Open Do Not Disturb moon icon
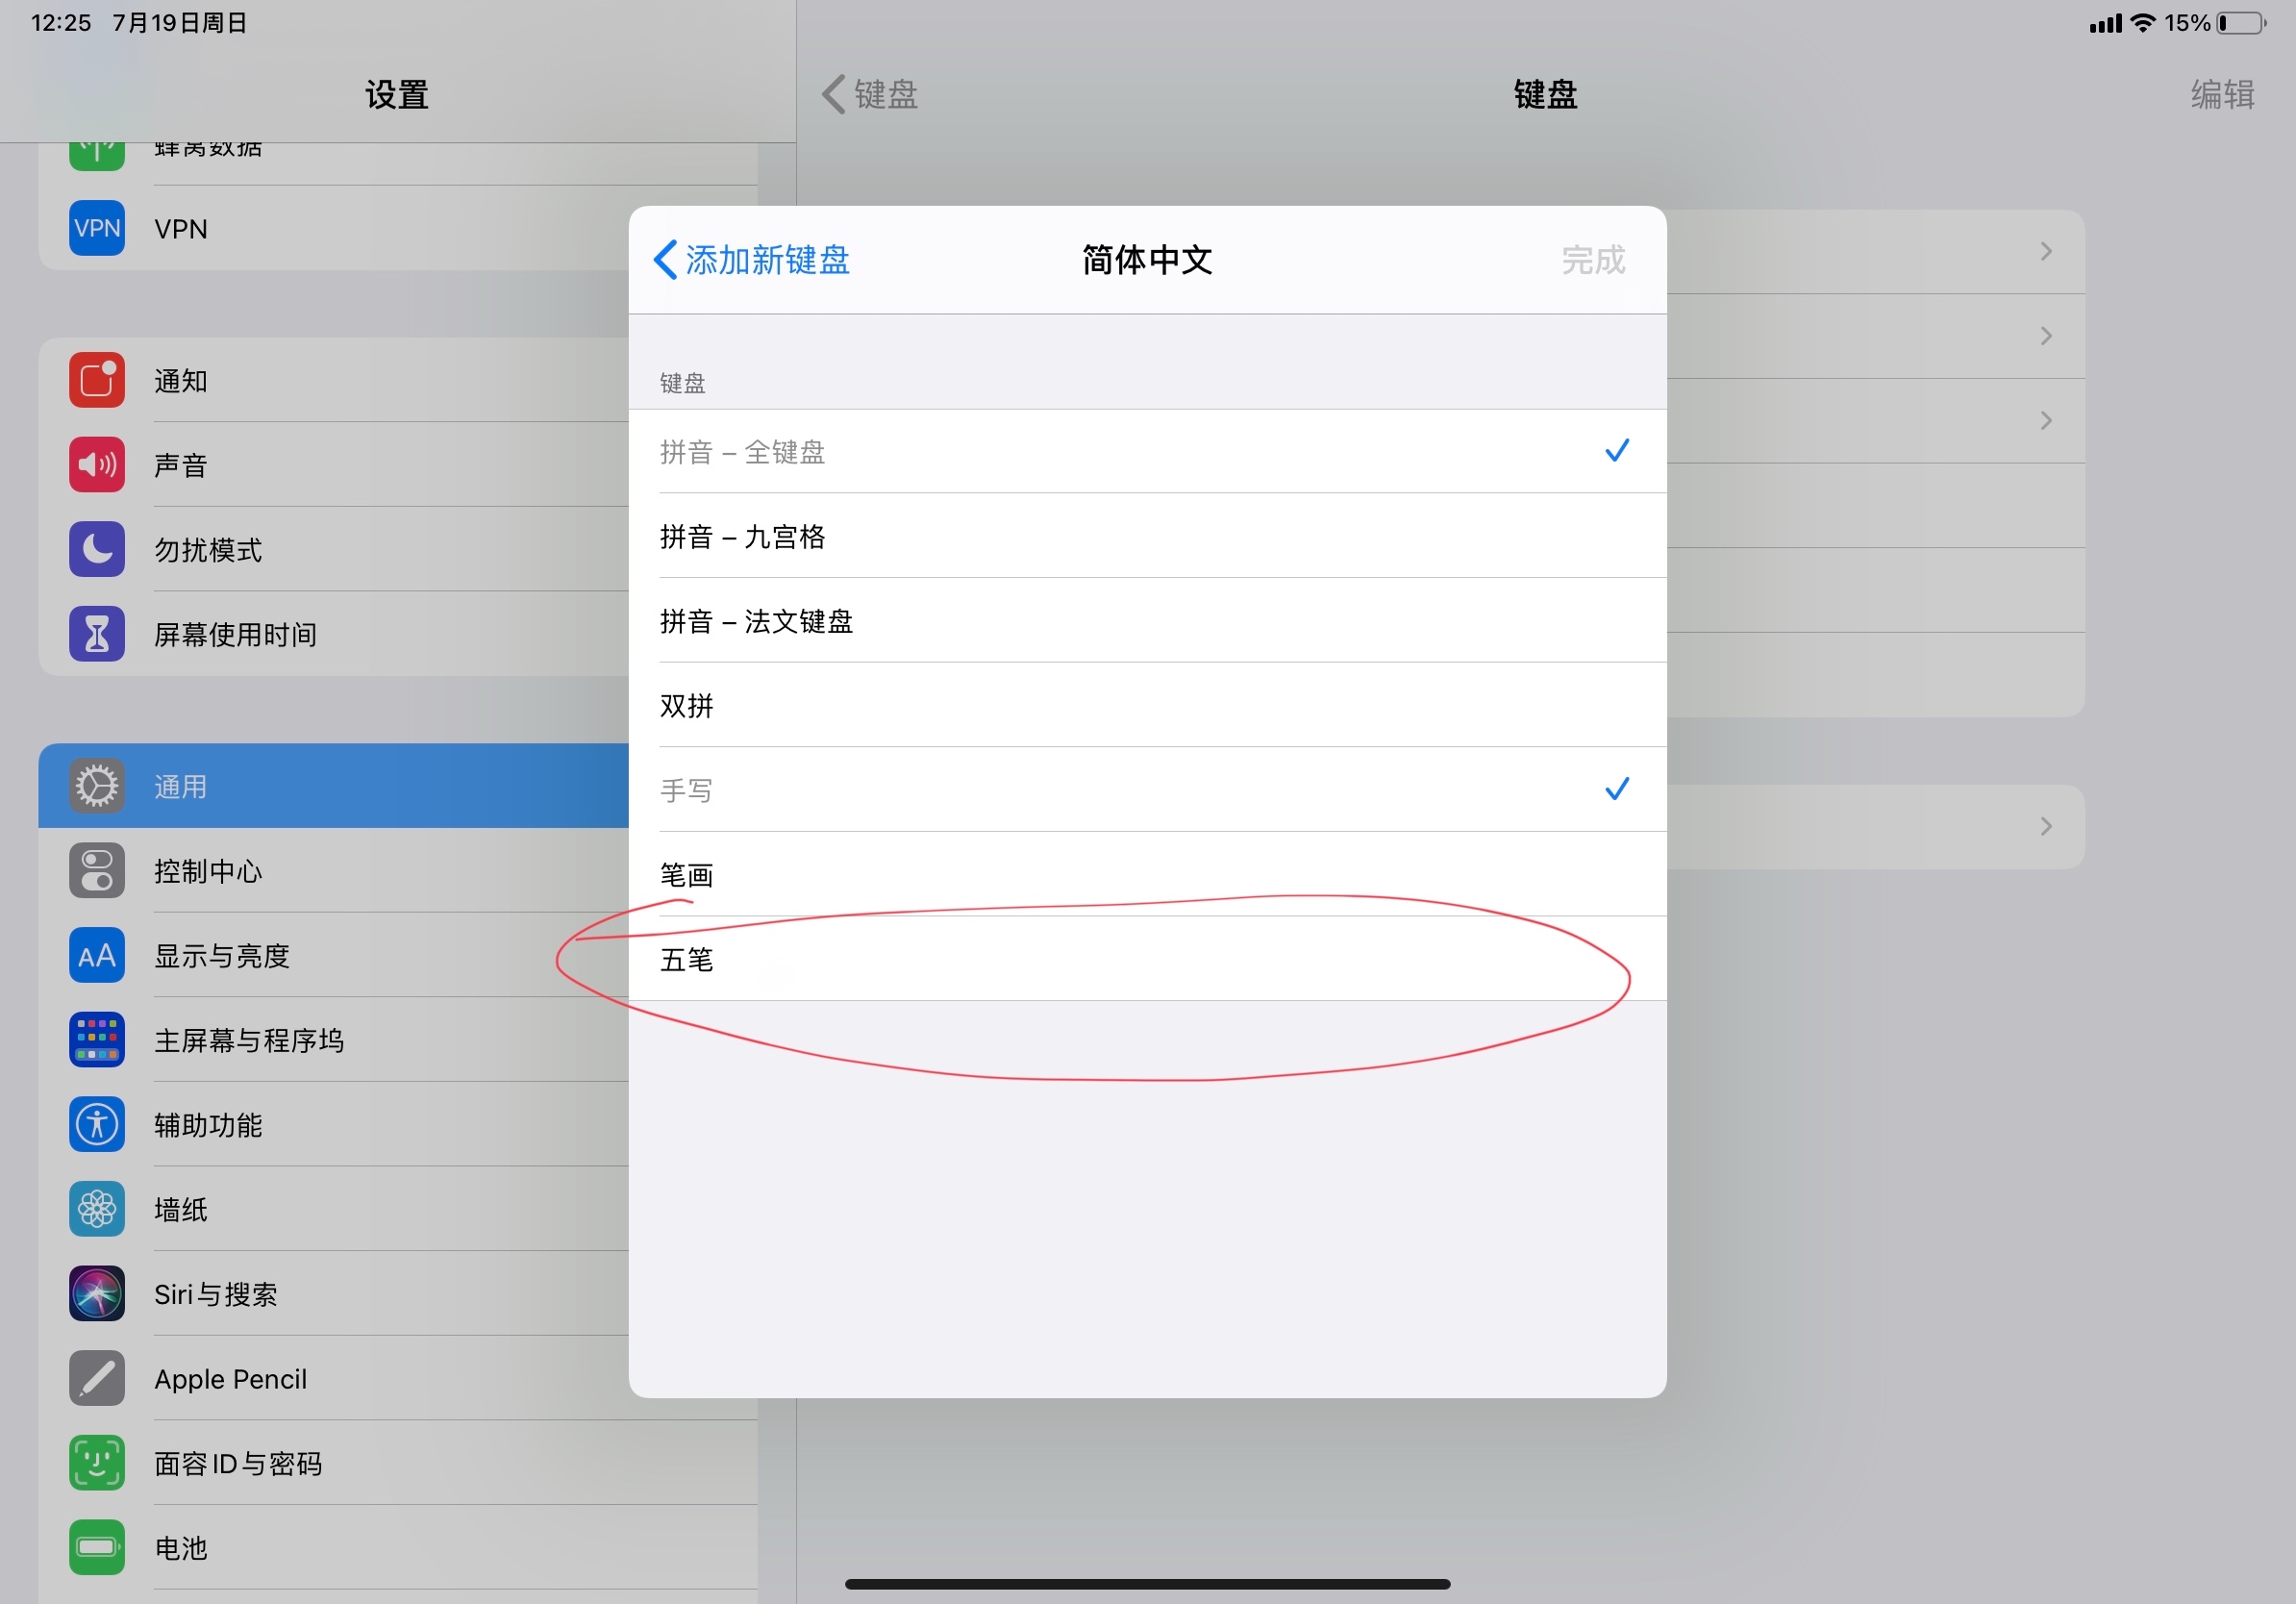Image resolution: width=2296 pixels, height=1604 pixels. point(97,549)
